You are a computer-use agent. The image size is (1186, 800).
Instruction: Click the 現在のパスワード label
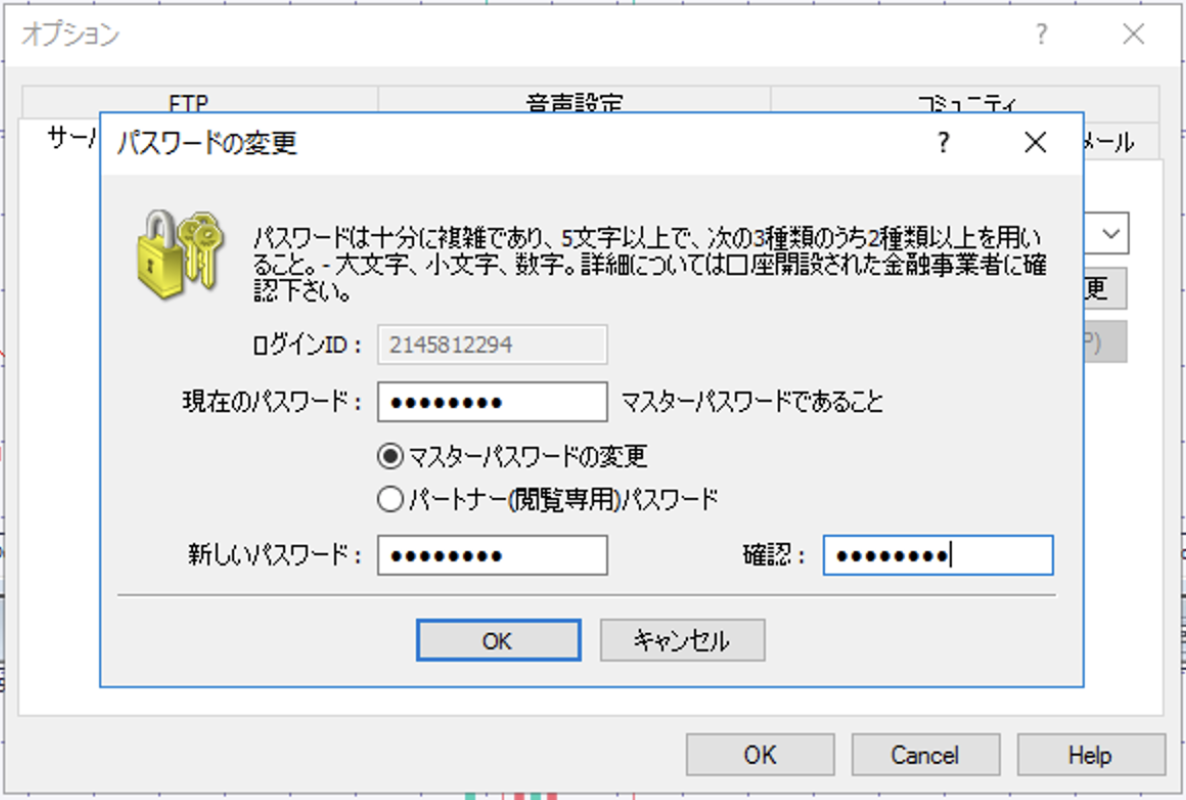272,402
